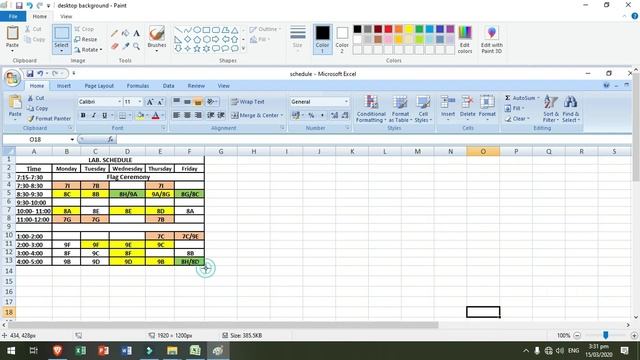Pick the Fill with color bucket tool
This screenshot has height=360, width=640.
pyautogui.click(x=125, y=33)
